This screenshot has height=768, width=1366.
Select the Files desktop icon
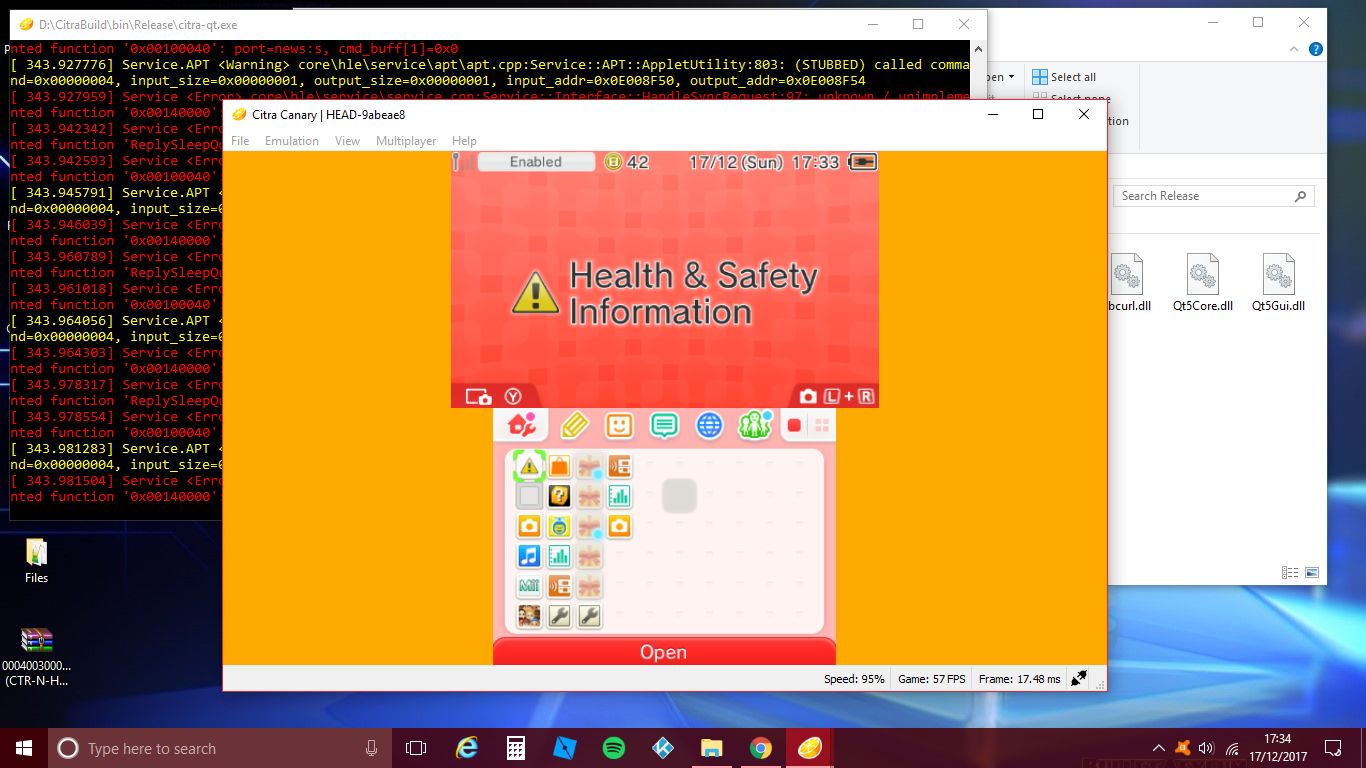pos(36,562)
